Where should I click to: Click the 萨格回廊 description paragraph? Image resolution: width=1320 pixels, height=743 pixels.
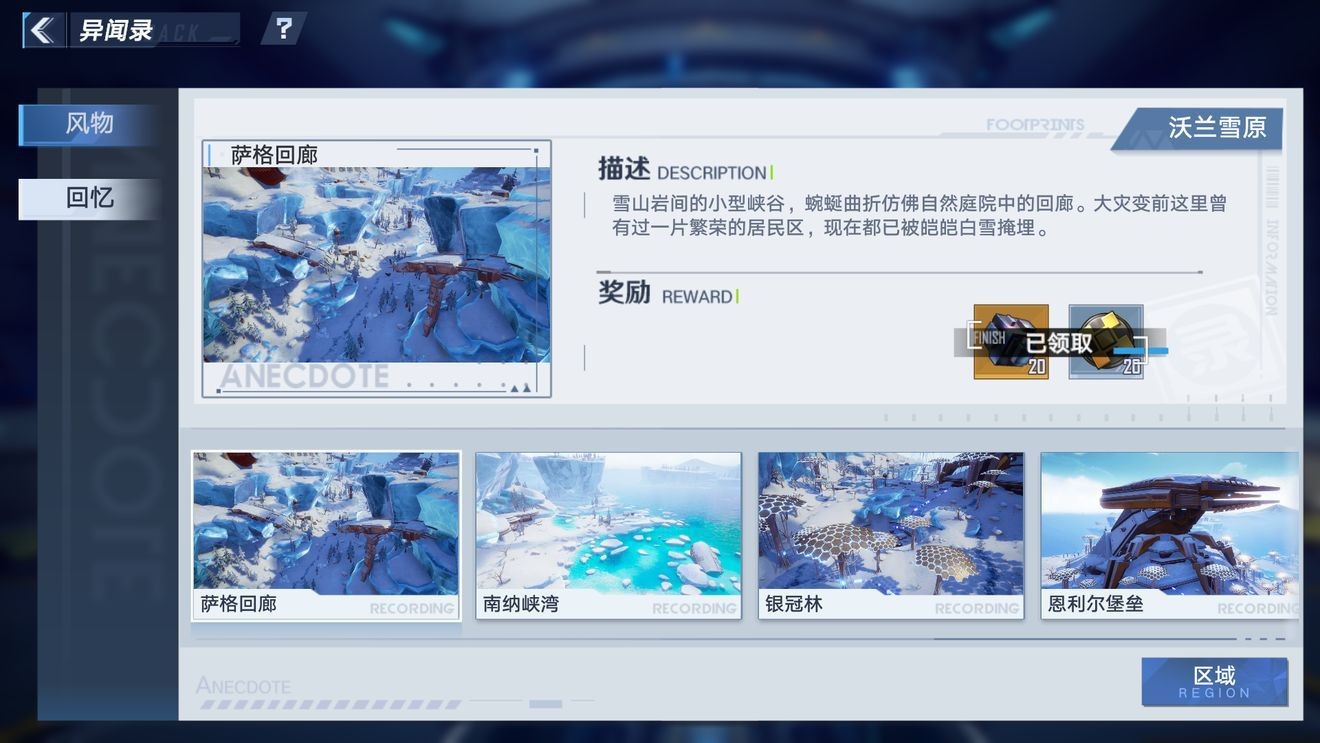(918, 216)
